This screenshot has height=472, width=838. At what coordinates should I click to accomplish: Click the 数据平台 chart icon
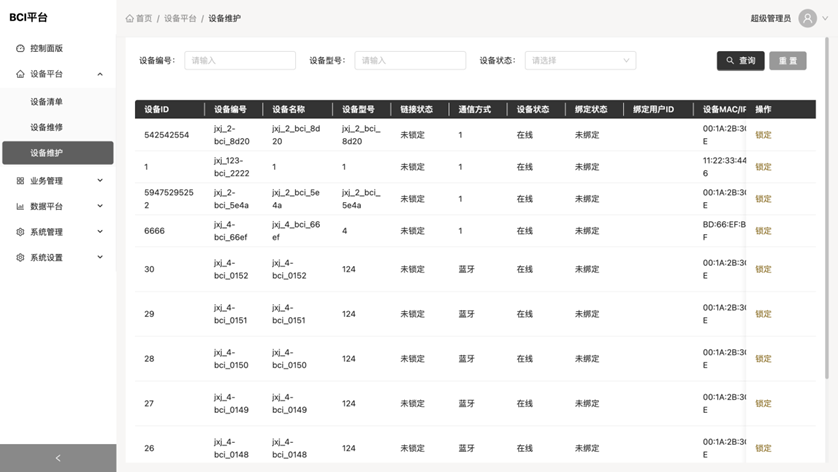click(21, 207)
